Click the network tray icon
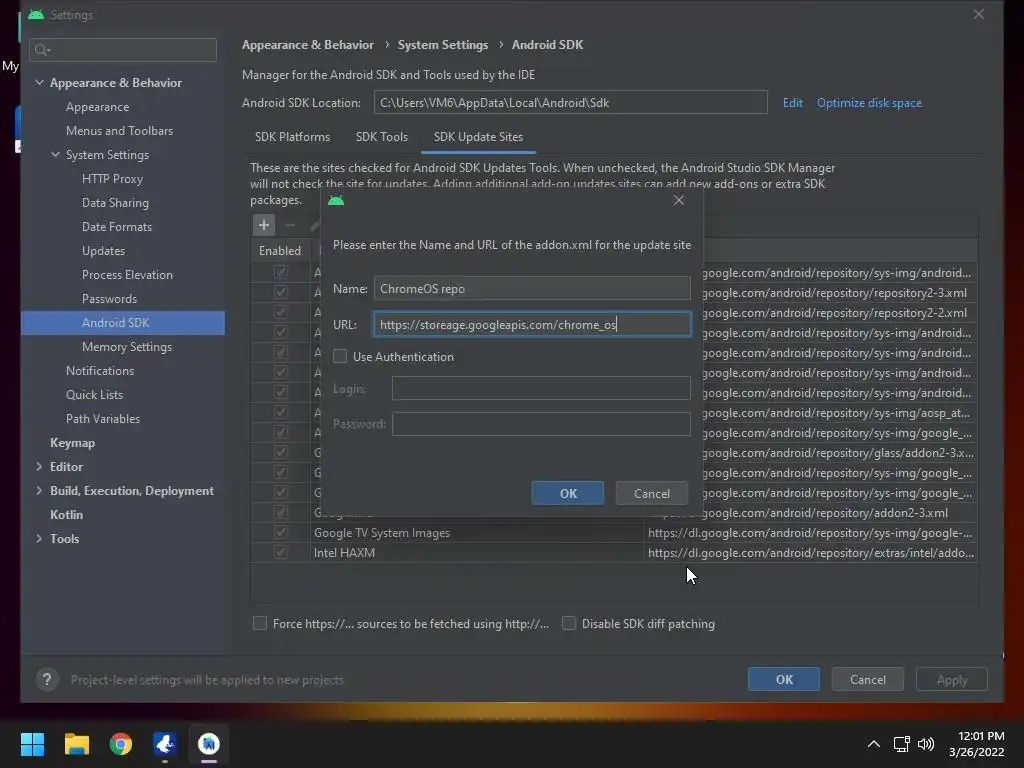1024x768 pixels. pyautogui.click(x=902, y=744)
